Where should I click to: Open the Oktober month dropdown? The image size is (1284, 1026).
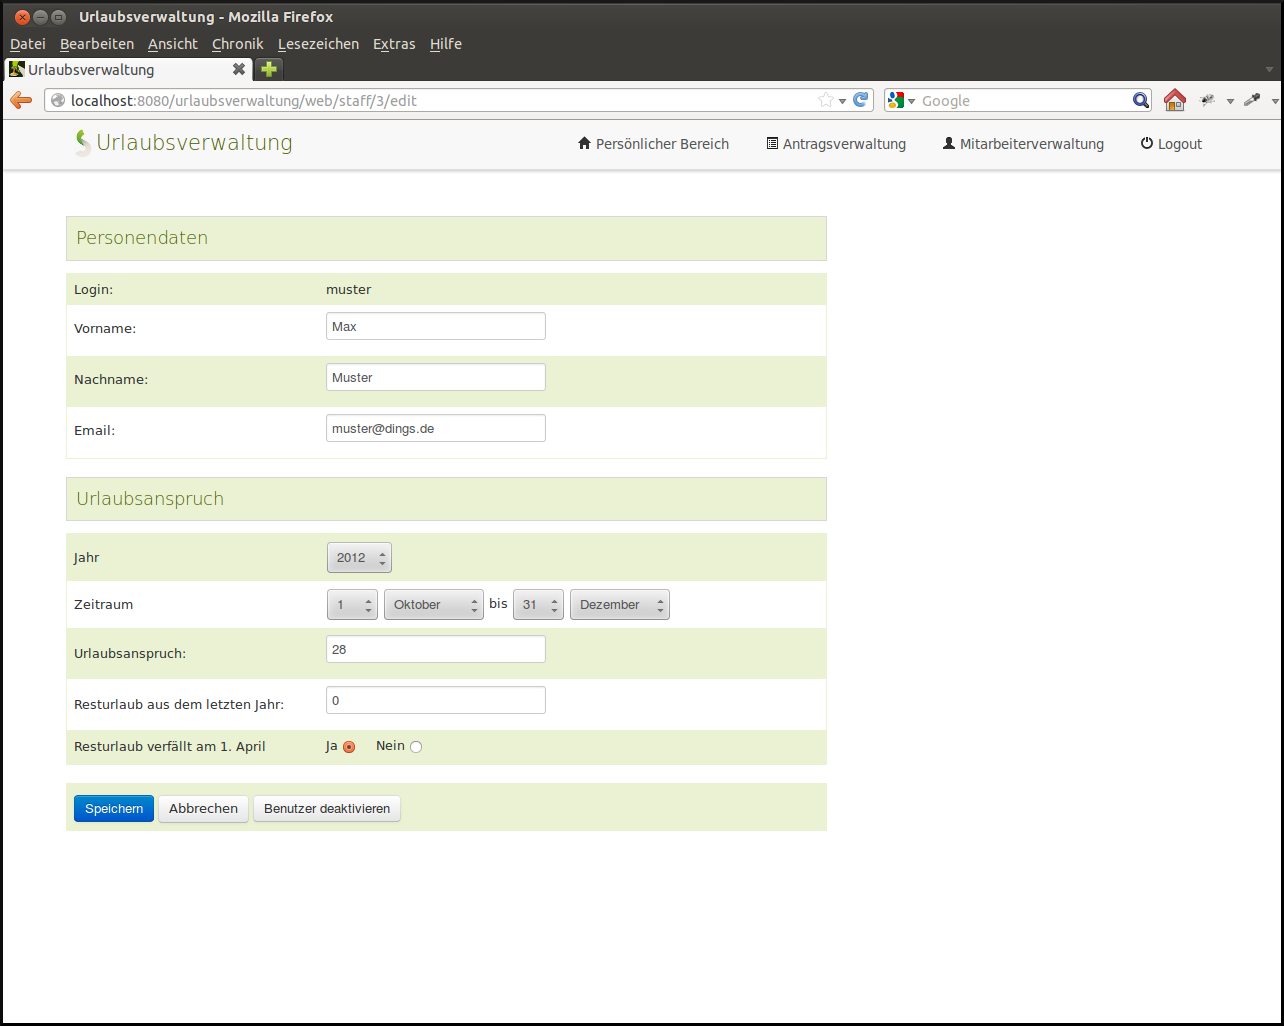pos(434,605)
